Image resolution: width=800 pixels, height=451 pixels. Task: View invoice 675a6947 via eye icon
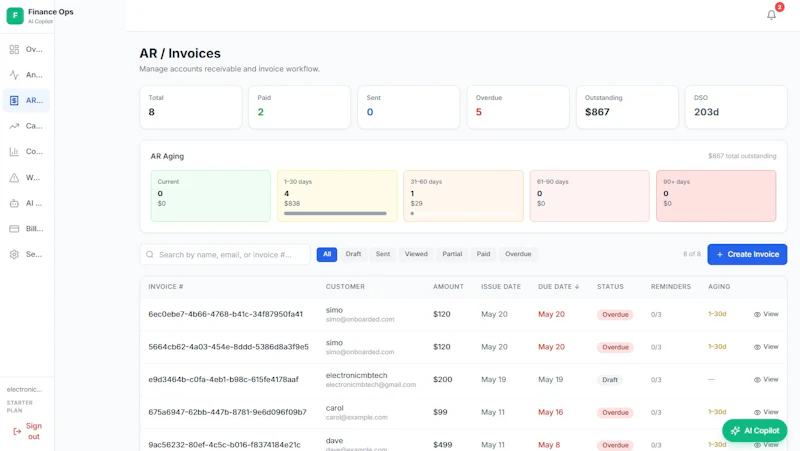click(757, 412)
